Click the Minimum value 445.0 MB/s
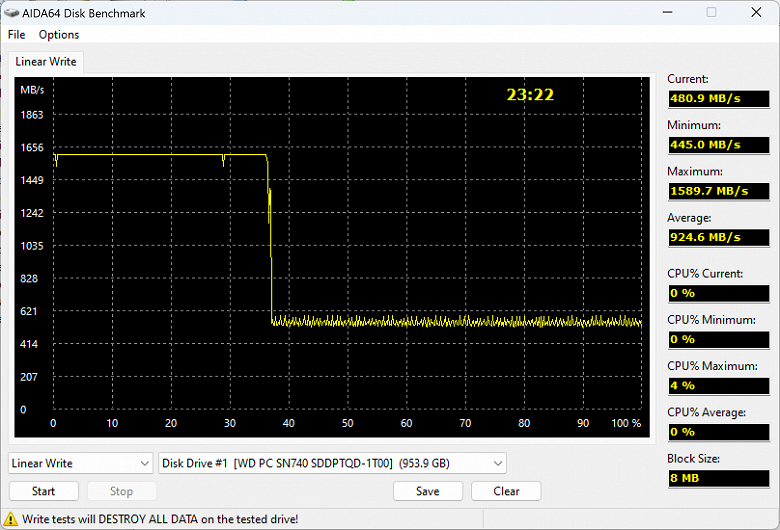Viewport: 780px width, 530px height. (x=718, y=145)
